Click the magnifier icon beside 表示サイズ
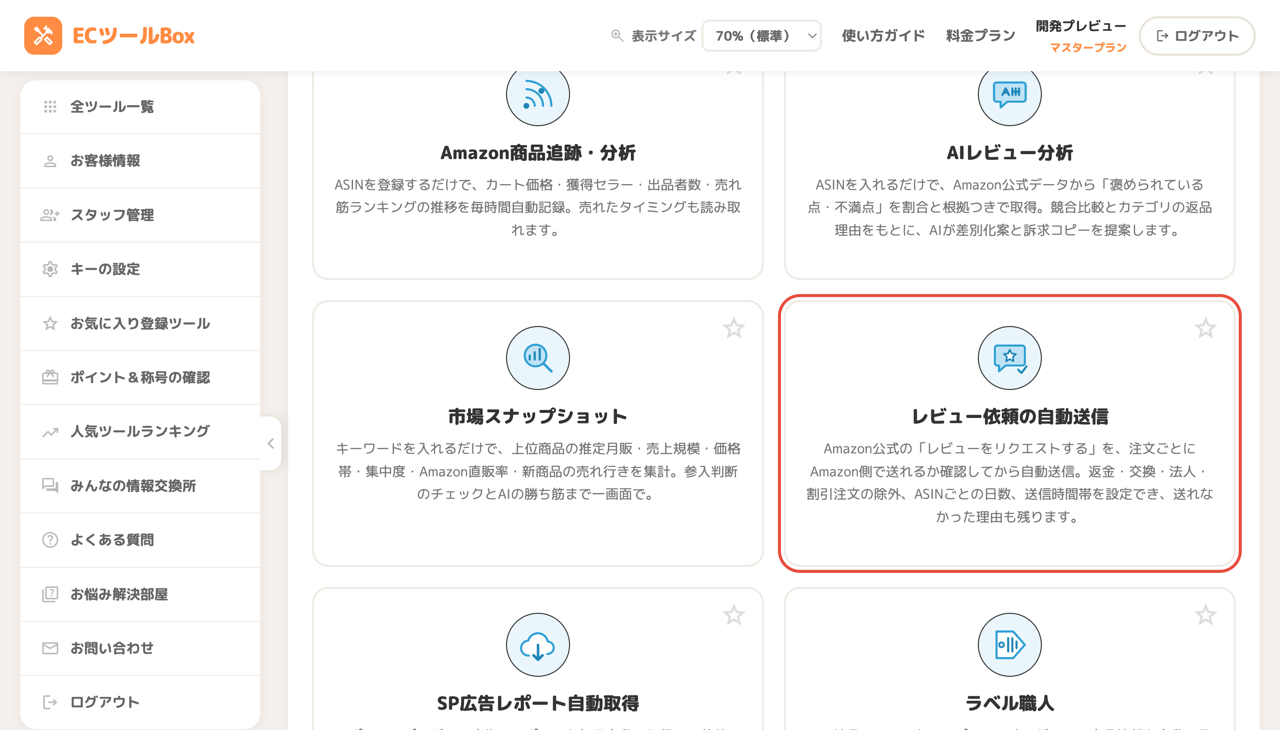 pos(617,36)
